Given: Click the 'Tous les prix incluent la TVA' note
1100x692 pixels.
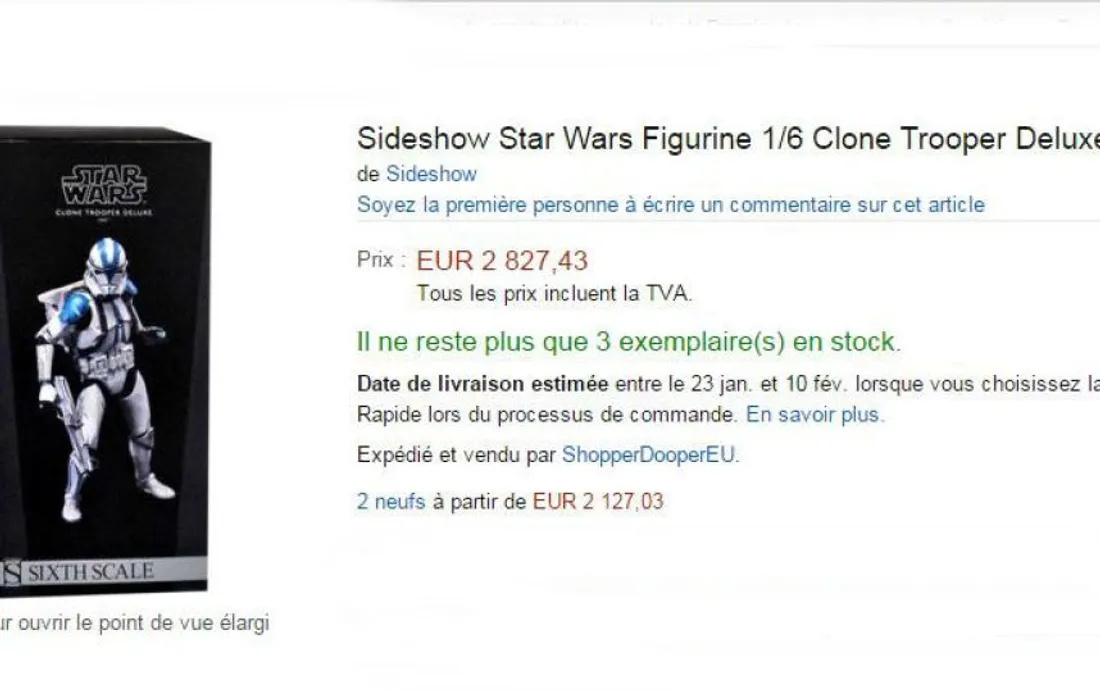Looking at the screenshot, I should [x=554, y=293].
